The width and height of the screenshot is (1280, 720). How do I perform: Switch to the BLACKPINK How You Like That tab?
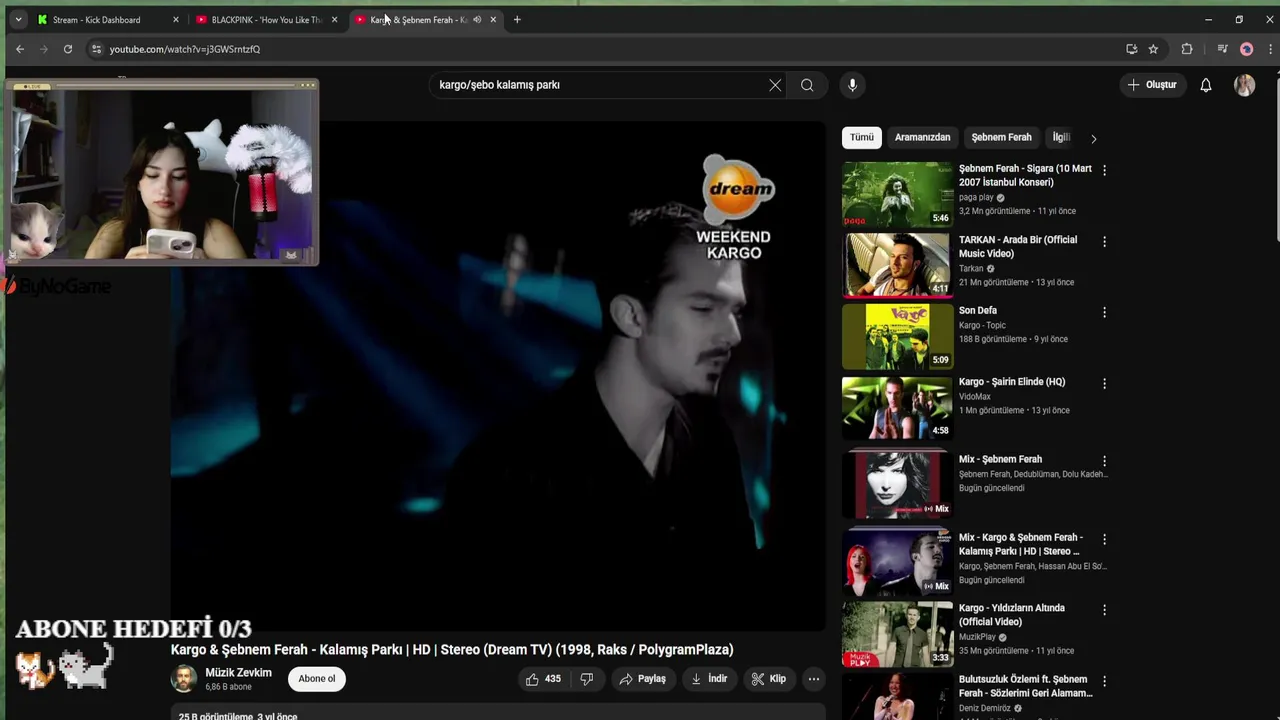pyautogui.click(x=268, y=19)
